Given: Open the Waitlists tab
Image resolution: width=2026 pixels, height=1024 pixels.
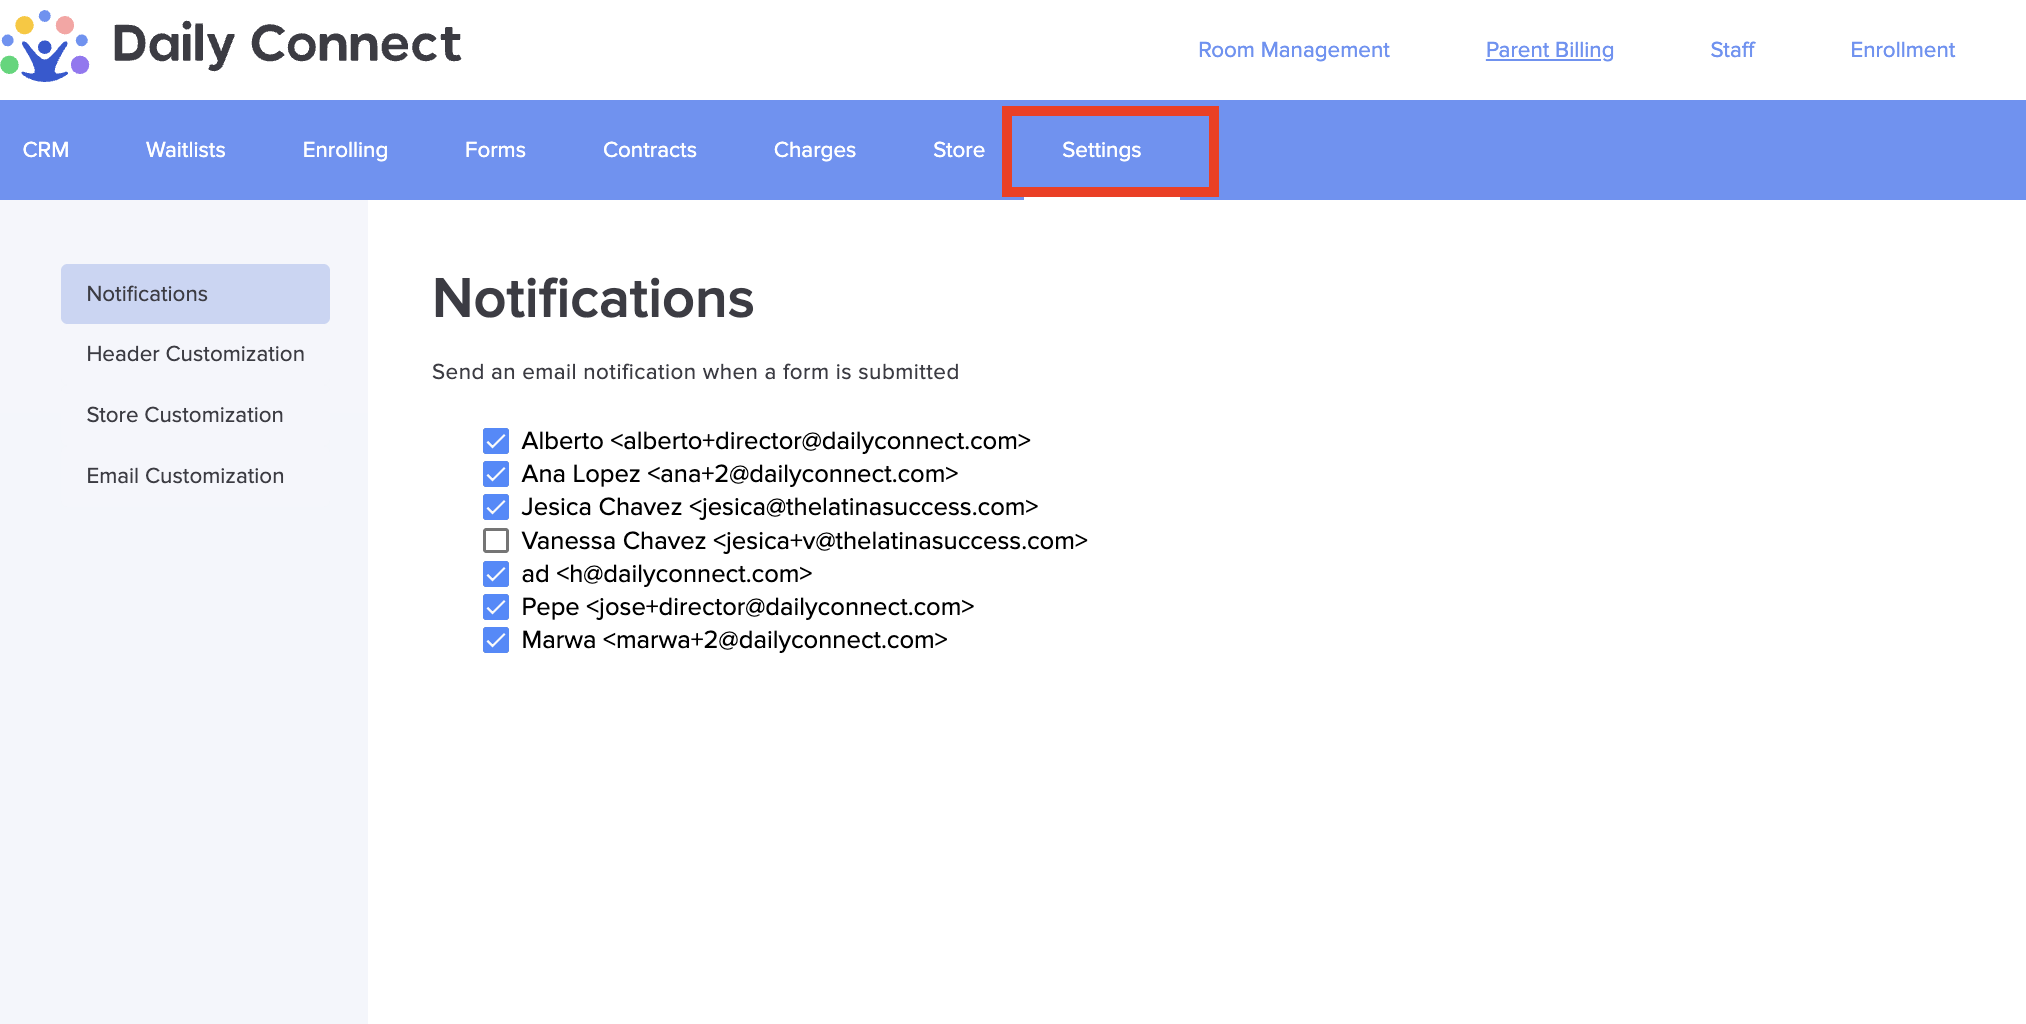Looking at the screenshot, I should 186,150.
